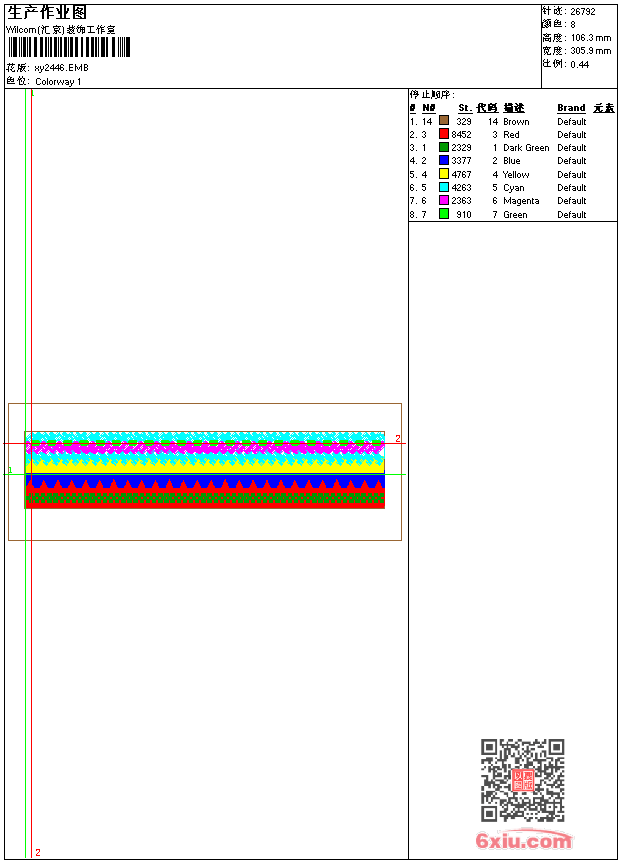Image resolution: width=620 pixels, height=860 pixels.
Task: Pick the Magenta color swatch
Action: [444, 200]
